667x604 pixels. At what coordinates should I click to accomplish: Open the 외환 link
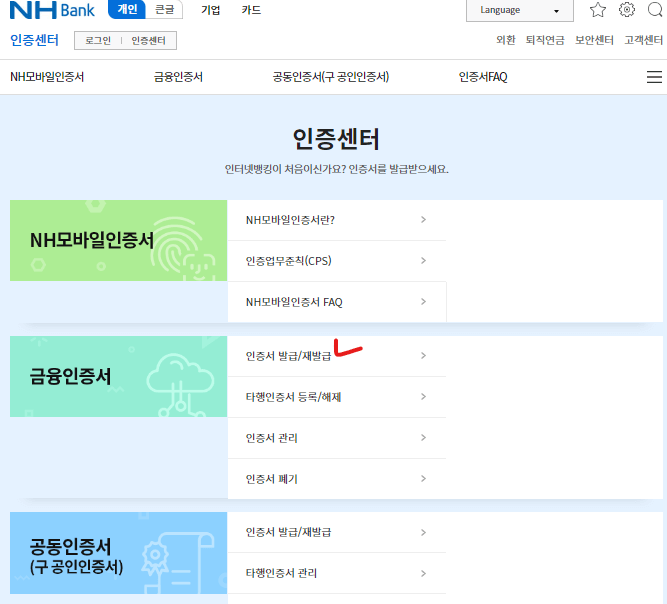coord(505,40)
